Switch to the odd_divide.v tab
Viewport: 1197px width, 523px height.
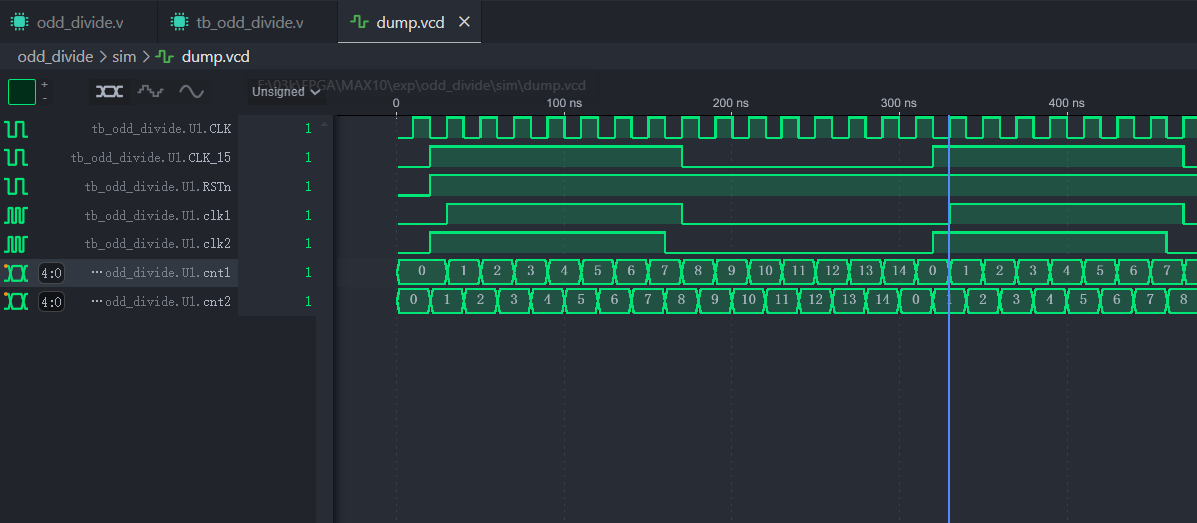point(78,22)
